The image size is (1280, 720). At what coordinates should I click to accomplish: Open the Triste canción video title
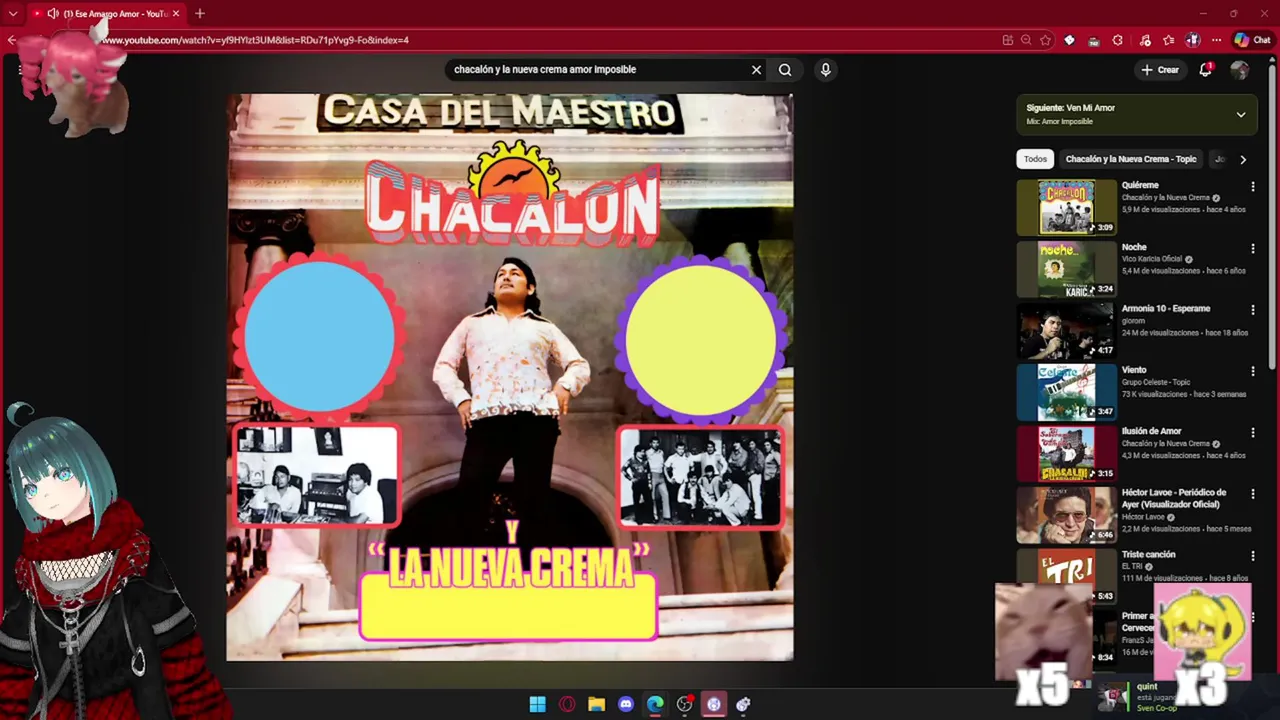[x=1149, y=554]
